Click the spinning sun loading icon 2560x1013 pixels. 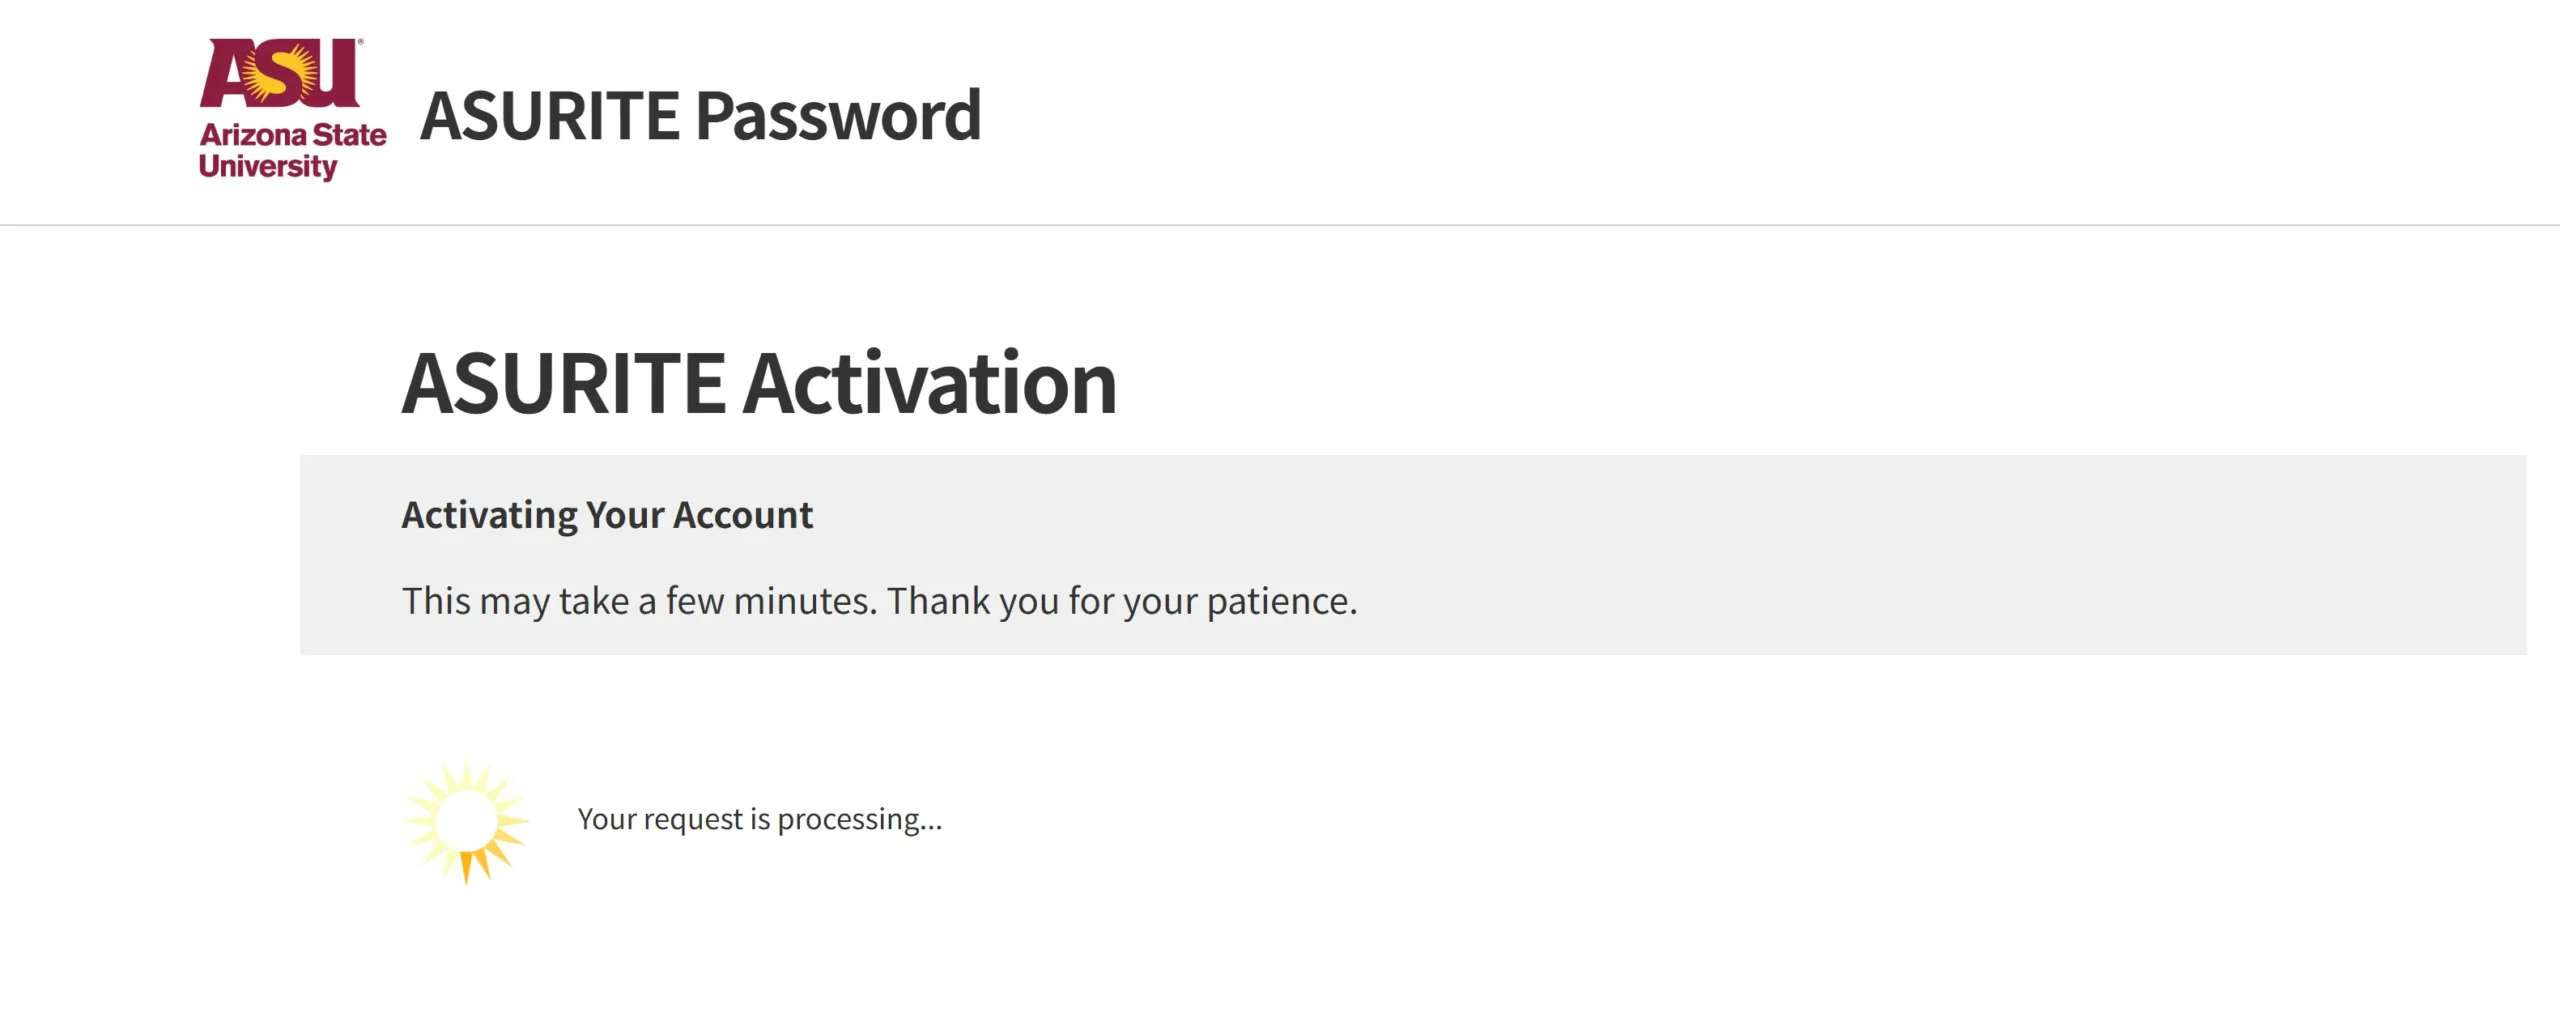[x=466, y=821]
